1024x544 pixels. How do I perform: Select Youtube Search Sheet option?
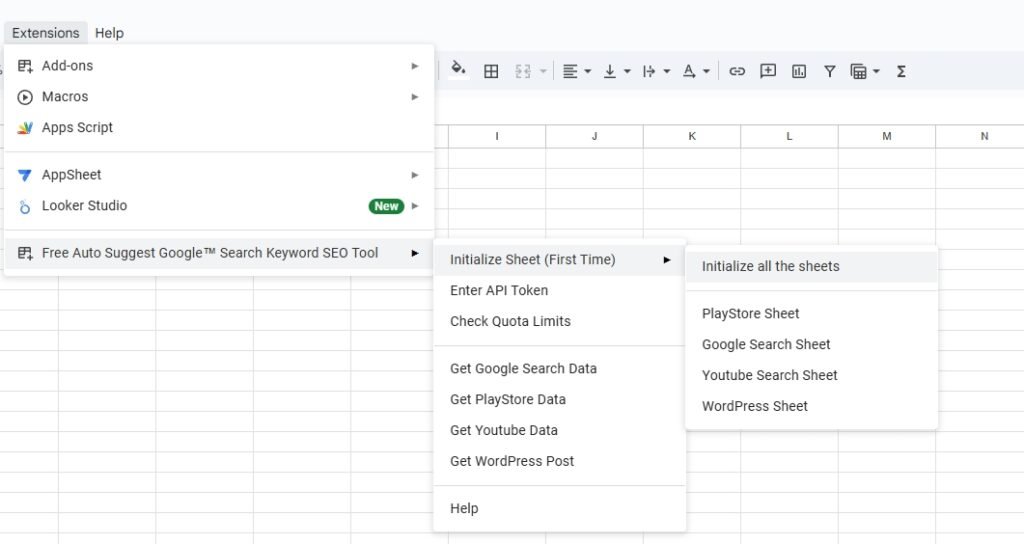[812, 376]
